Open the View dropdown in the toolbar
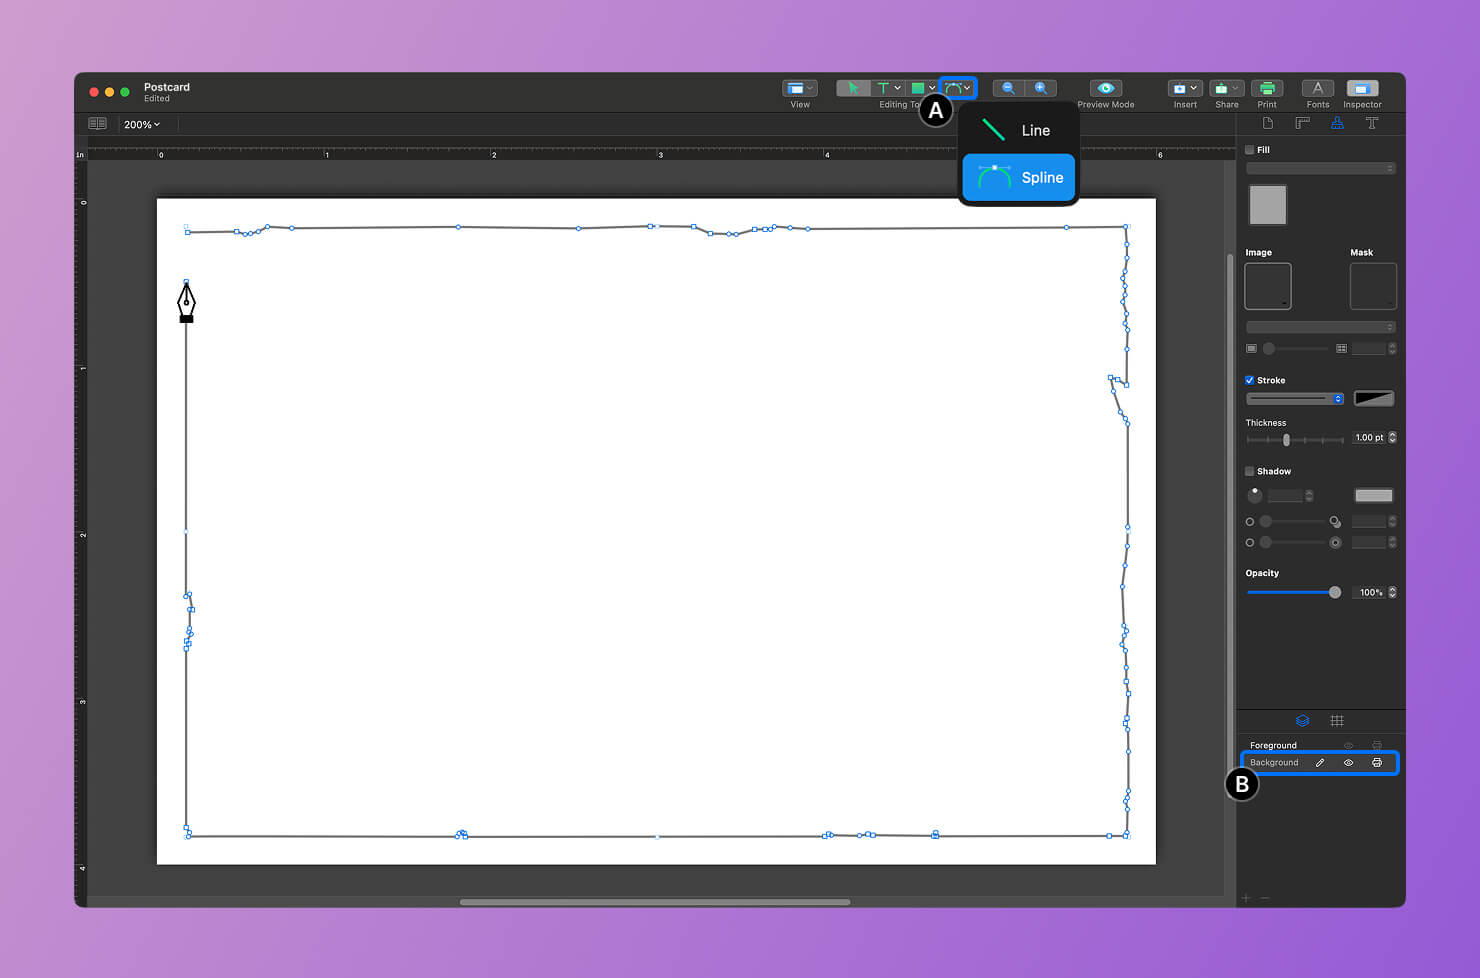 click(799, 87)
